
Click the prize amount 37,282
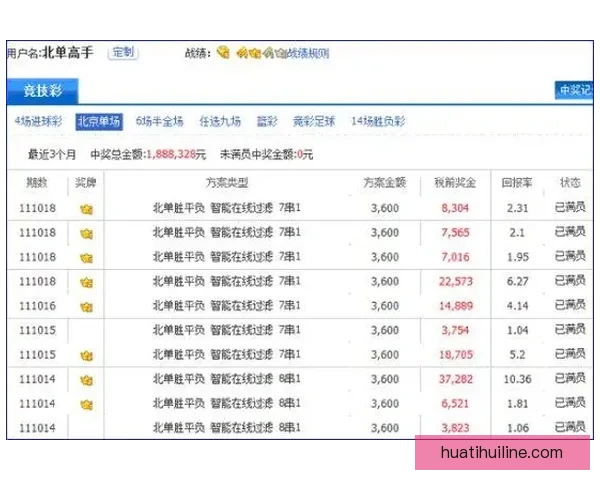[x=456, y=379]
